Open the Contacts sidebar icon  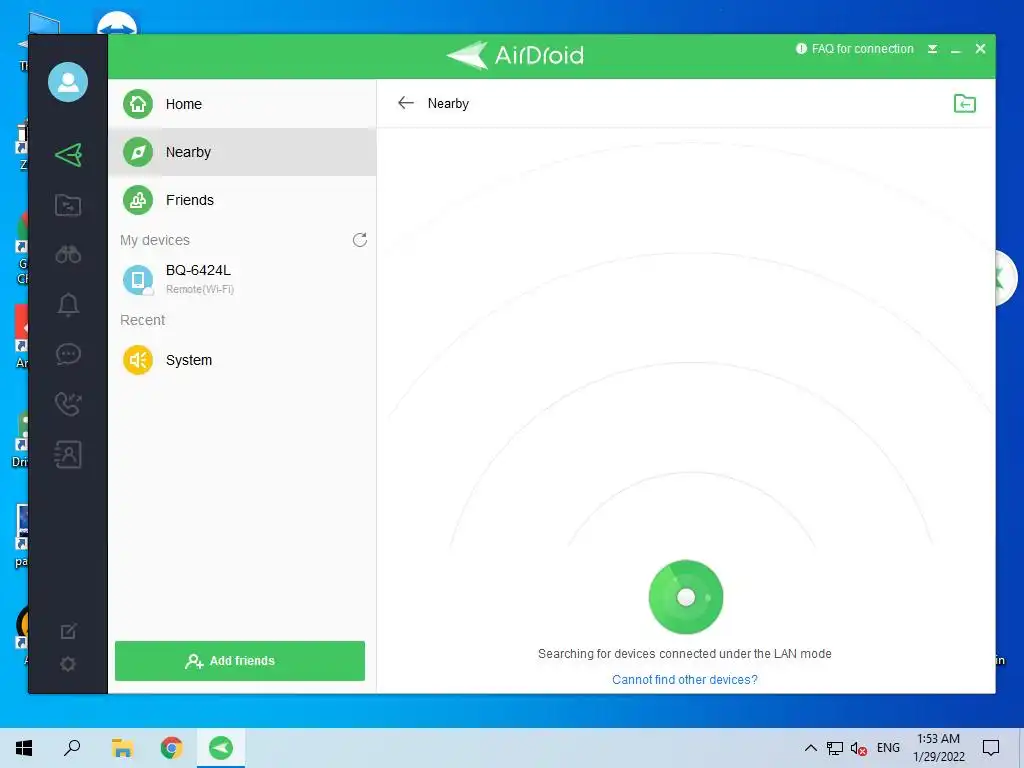pos(68,454)
